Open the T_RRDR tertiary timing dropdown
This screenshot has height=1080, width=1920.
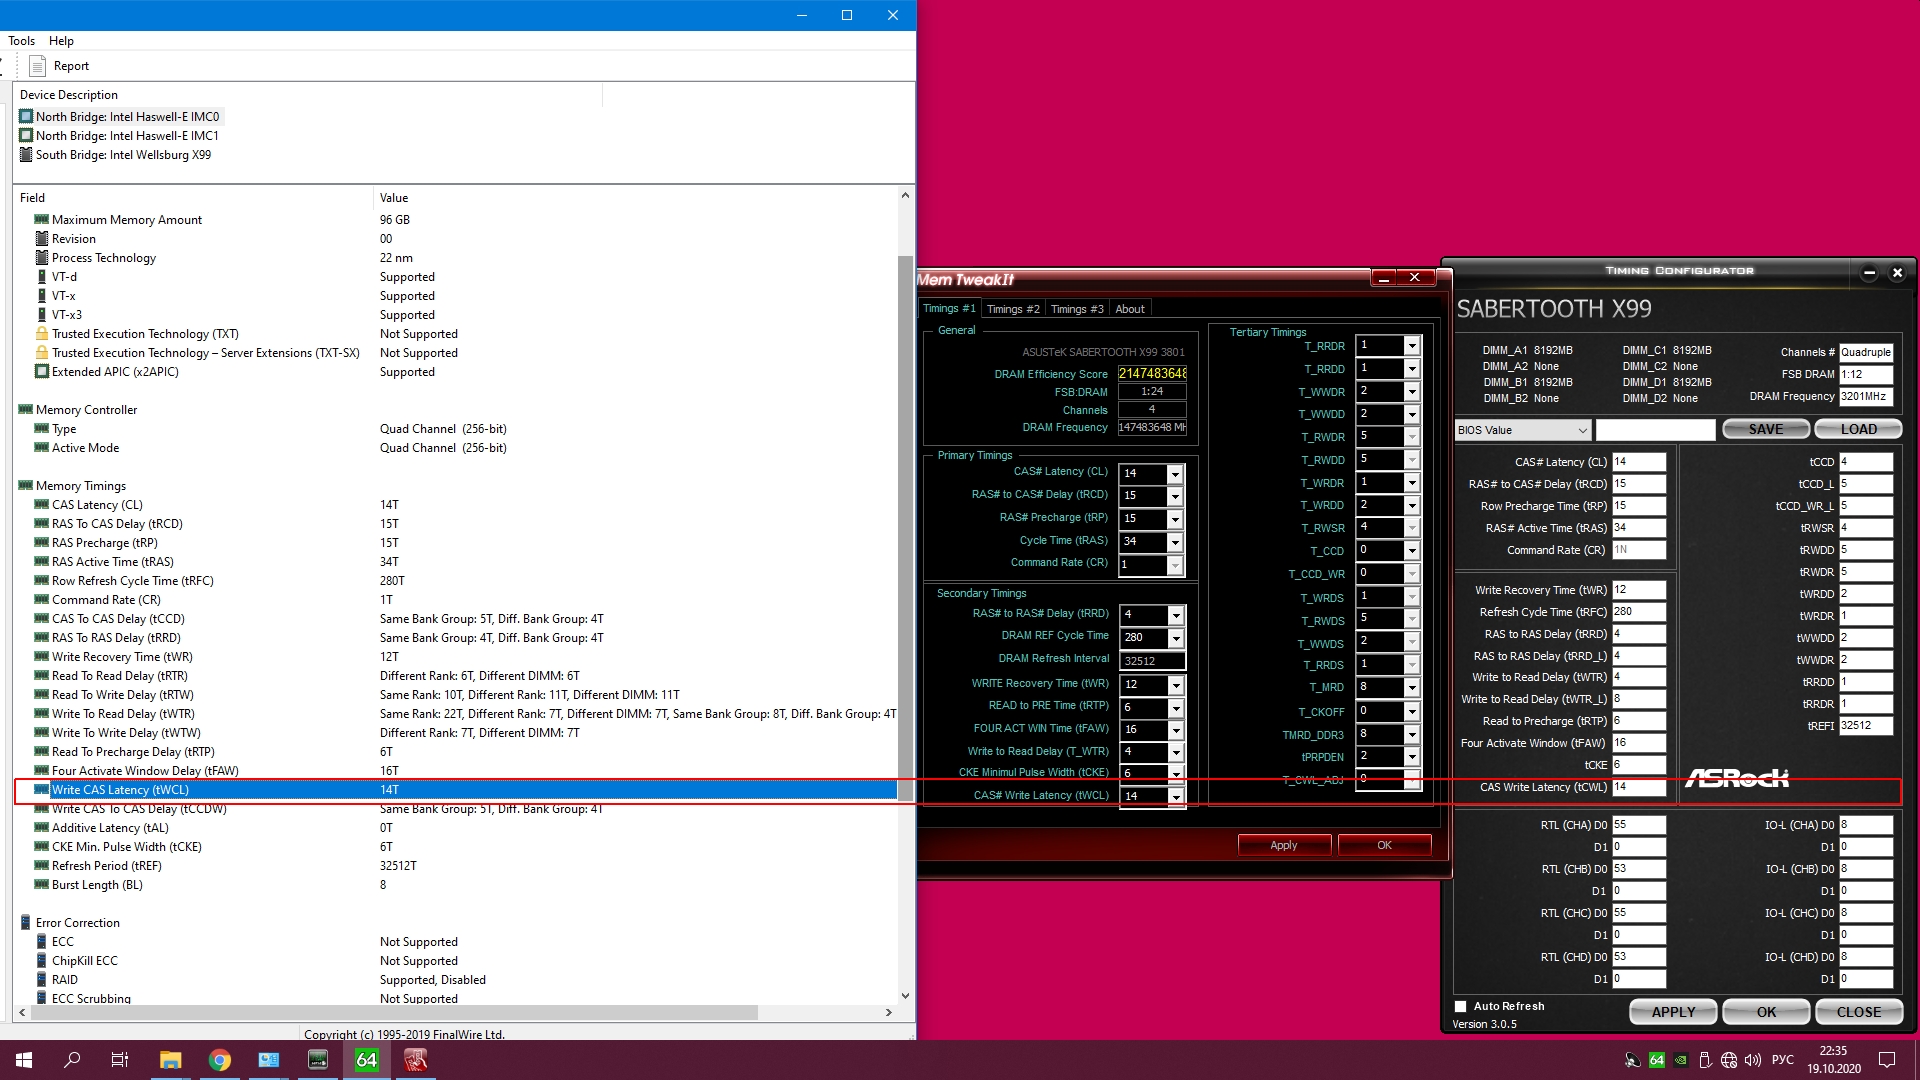pos(1412,346)
